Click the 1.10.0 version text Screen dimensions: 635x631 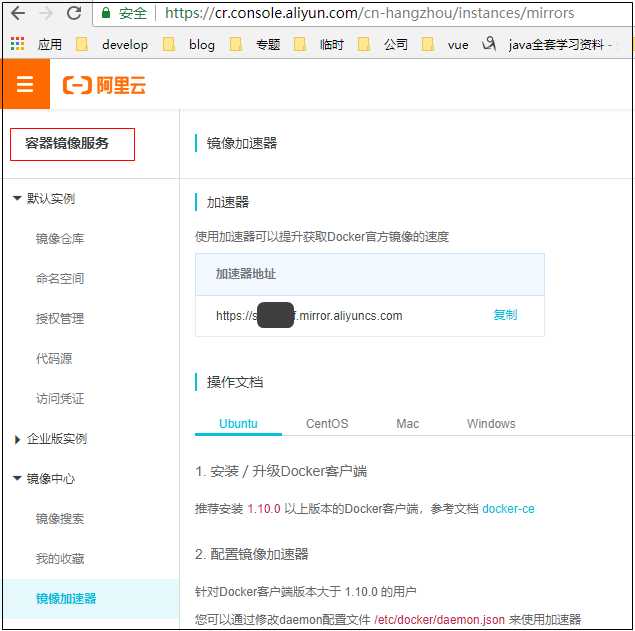pyautogui.click(x=264, y=509)
